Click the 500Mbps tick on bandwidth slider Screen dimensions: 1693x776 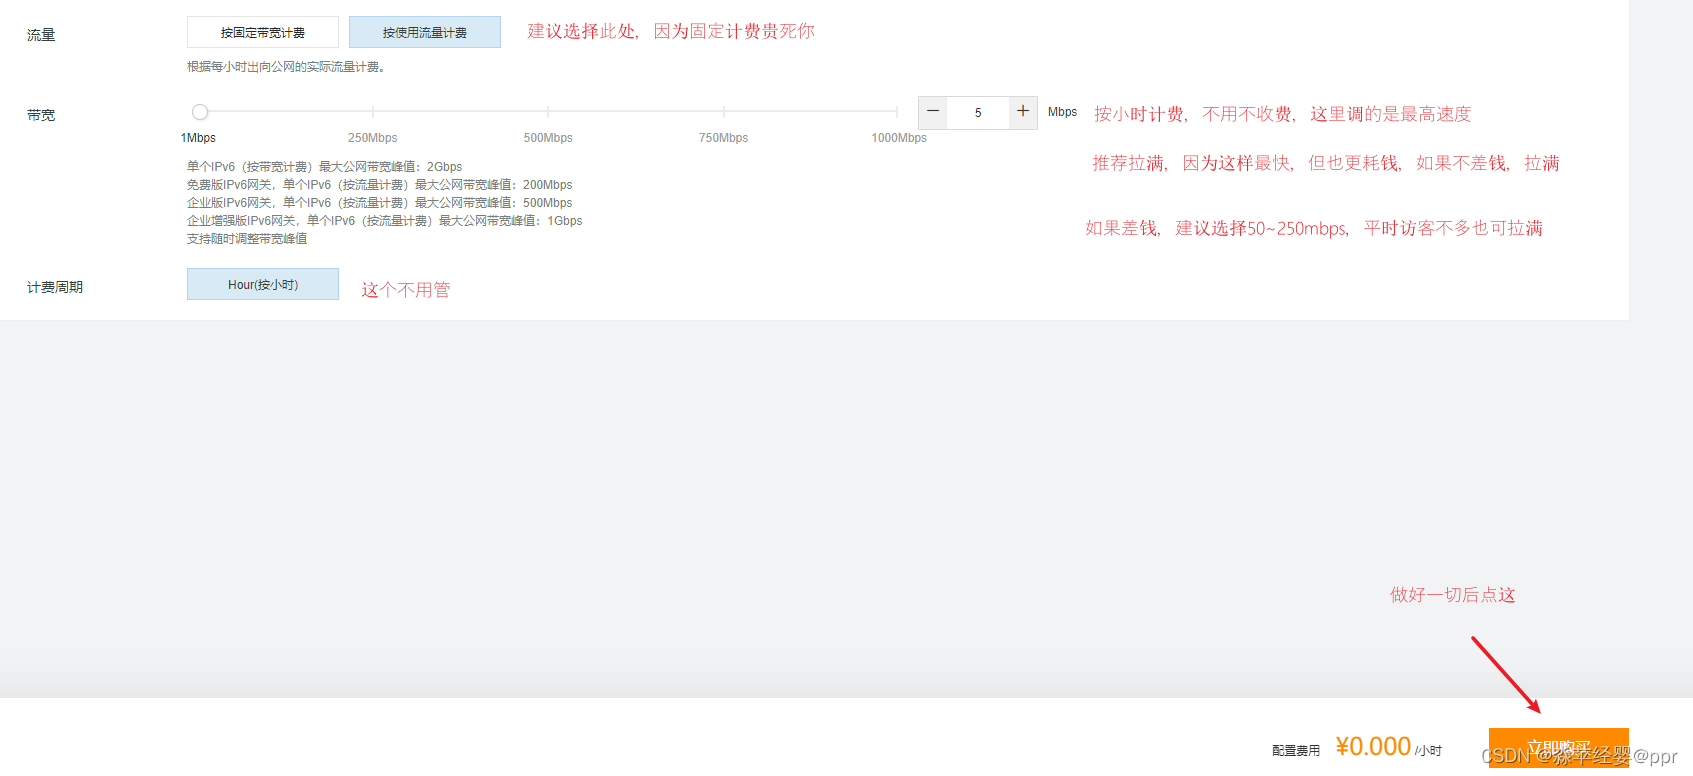pos(548,112)
